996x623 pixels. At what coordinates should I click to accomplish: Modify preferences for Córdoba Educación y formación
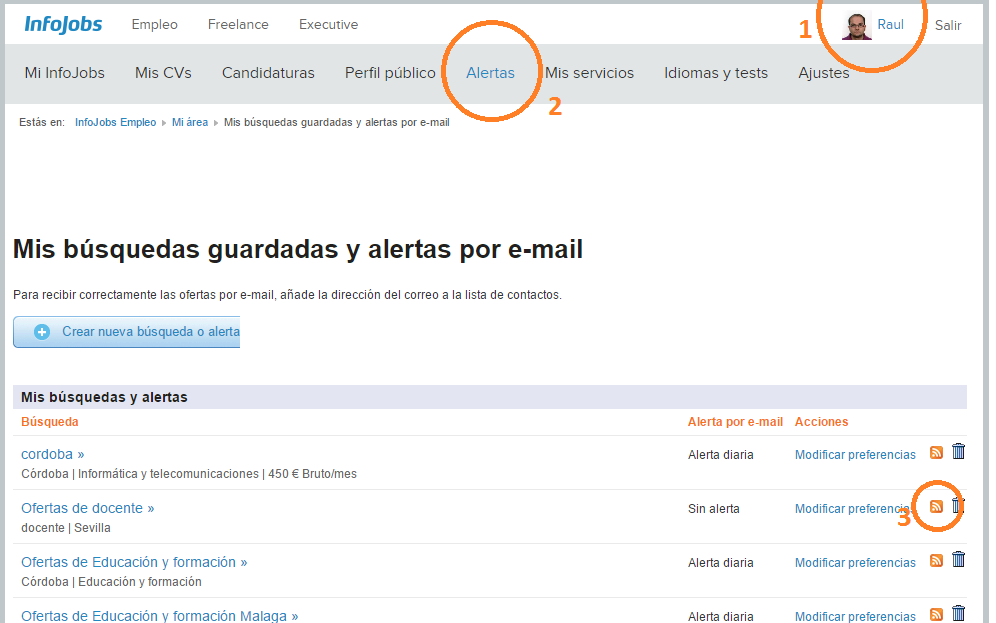coord(855,563)
